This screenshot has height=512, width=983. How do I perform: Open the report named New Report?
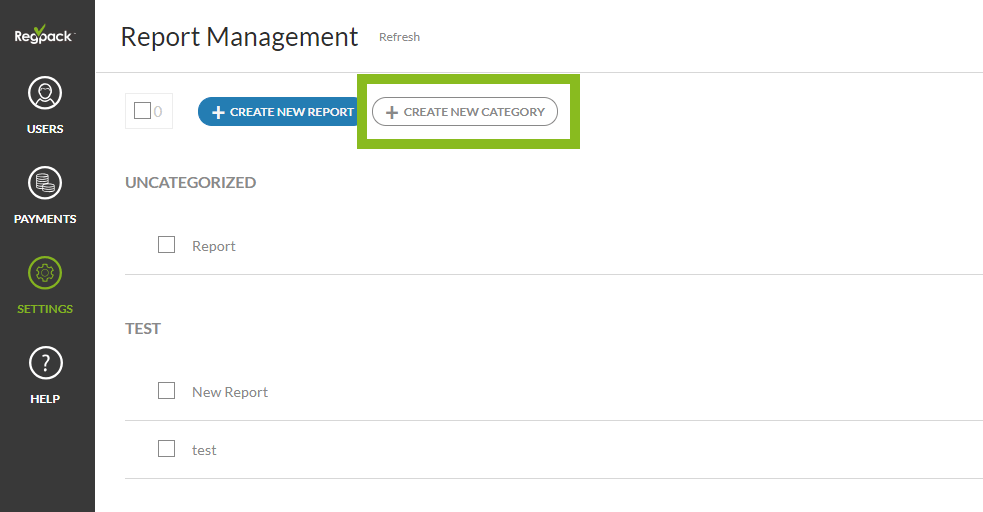(230, 392)
